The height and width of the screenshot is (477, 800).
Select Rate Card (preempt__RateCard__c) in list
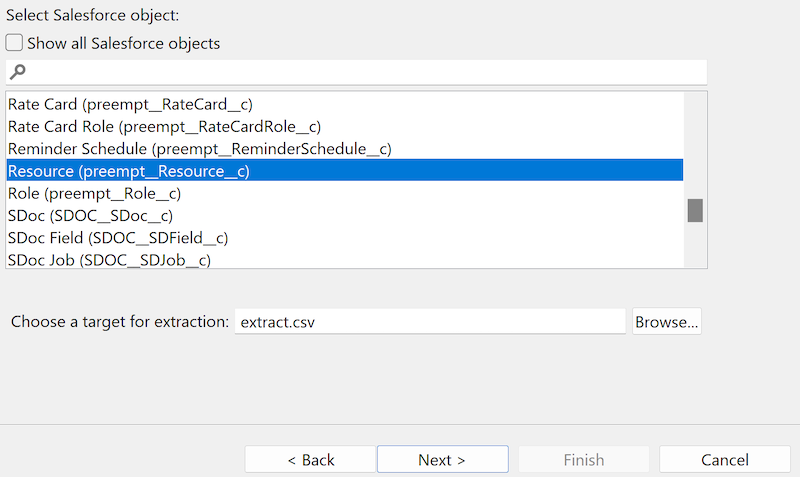130,104
